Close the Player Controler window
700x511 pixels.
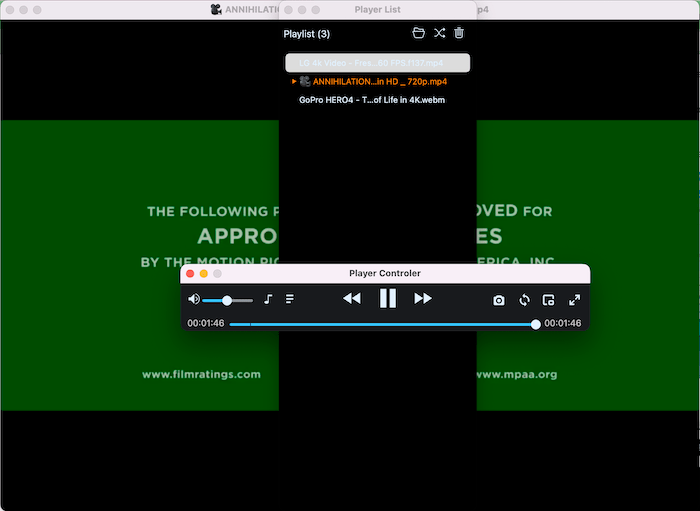tap(190, 273)
